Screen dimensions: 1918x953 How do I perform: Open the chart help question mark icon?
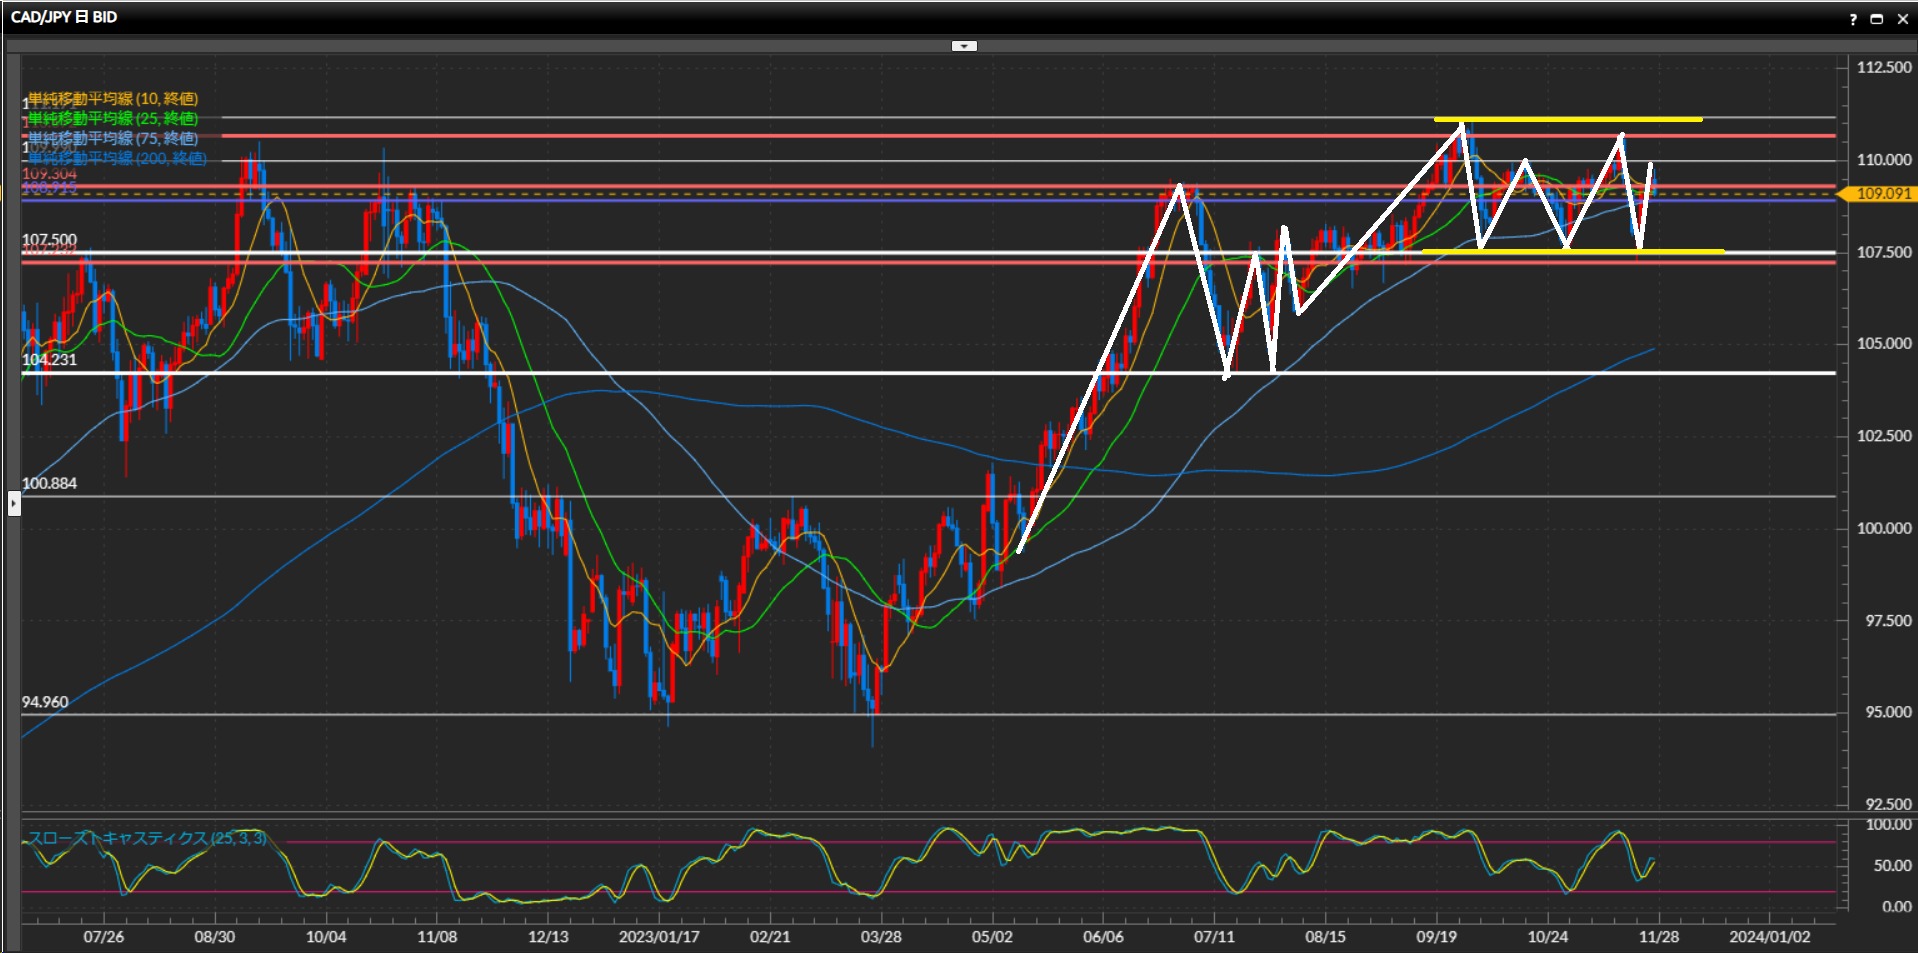pyautogui.click(x=1853, y=19)
